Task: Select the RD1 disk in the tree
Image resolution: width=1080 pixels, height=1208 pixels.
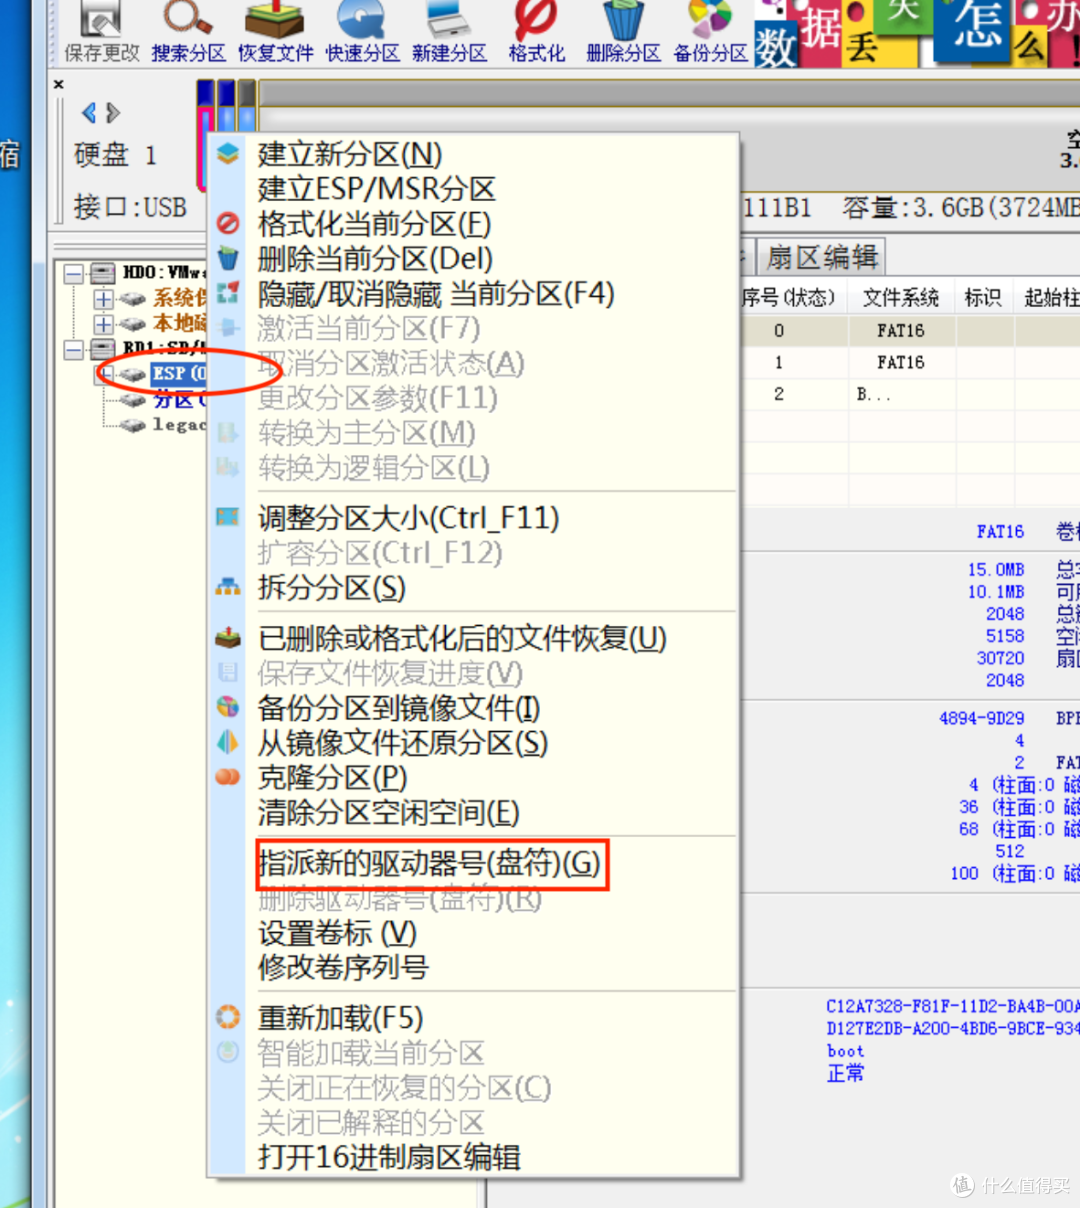Action: coord(164,349)
